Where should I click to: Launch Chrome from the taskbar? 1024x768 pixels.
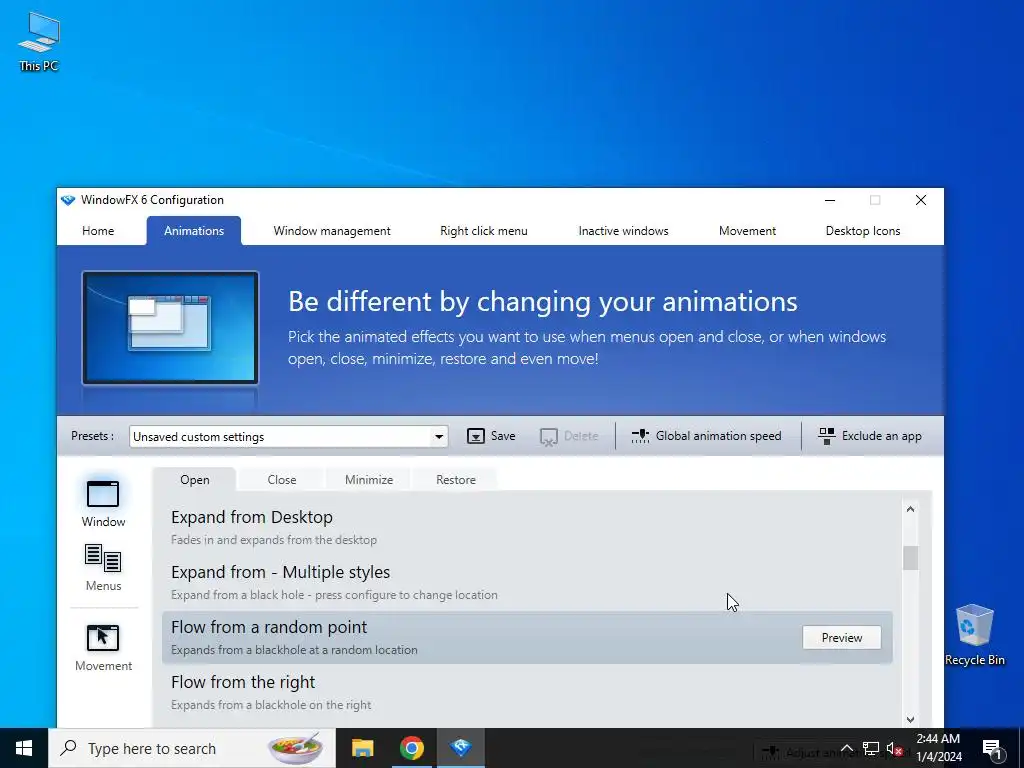(x=411, y=748)
